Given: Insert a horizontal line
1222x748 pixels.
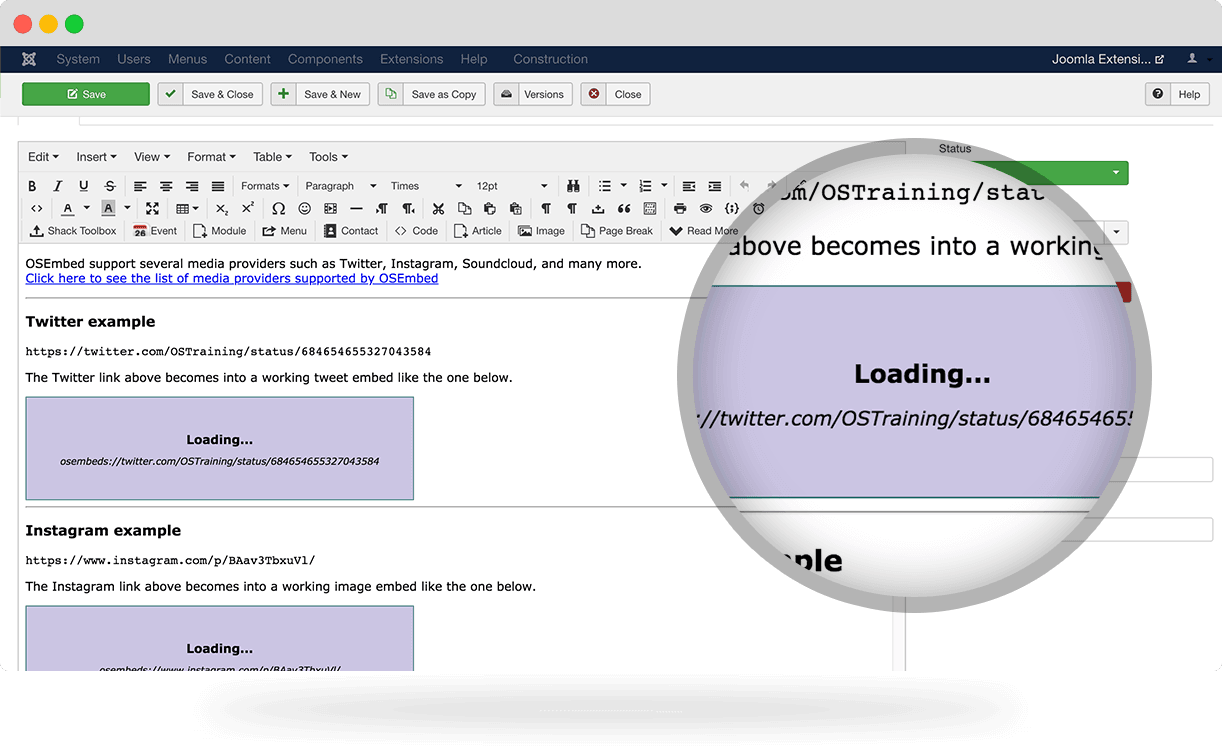Looking at the screenshot, I should pos(356,208).
